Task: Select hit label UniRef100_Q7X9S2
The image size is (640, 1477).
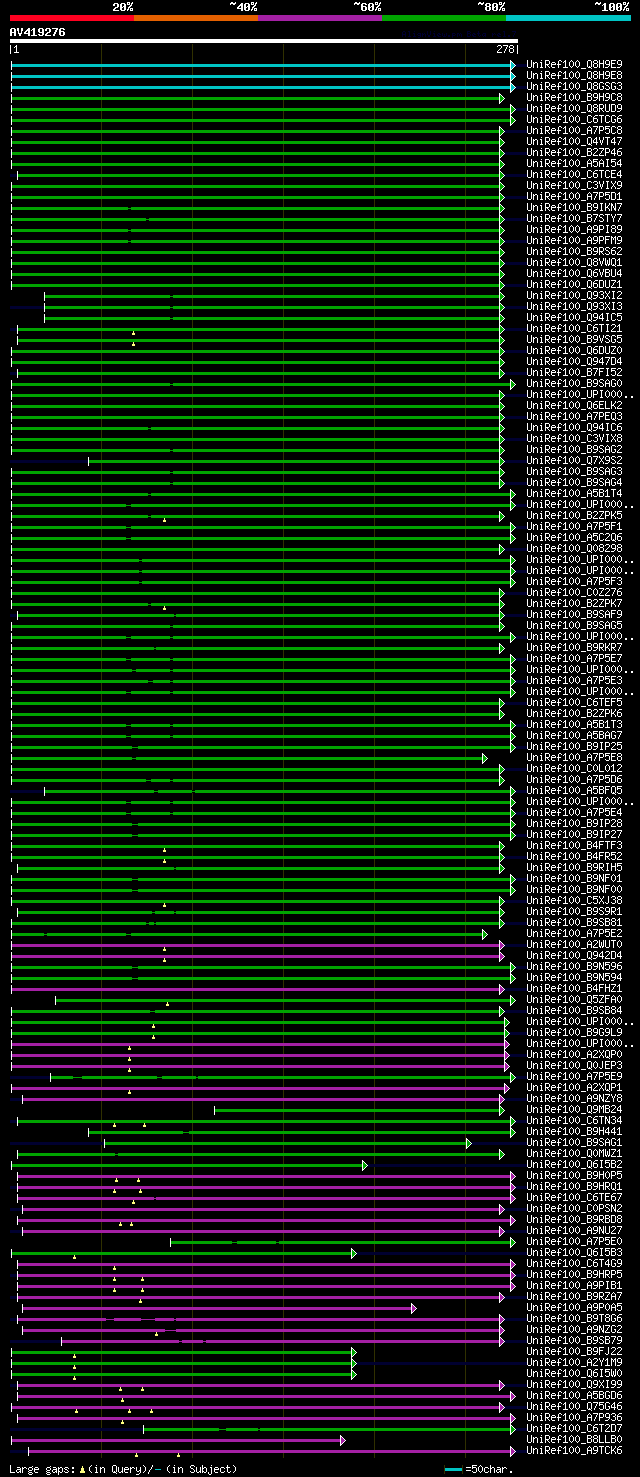Action: coord(574,460)
